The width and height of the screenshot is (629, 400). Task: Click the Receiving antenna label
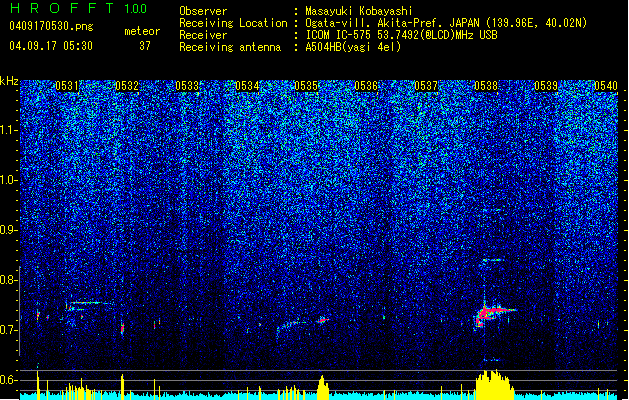230,47
